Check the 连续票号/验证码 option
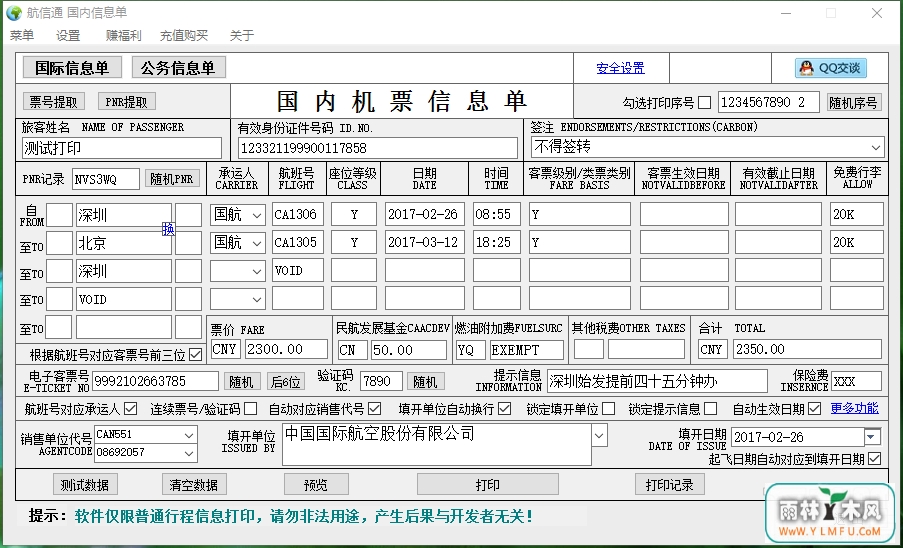 [251, 409]
